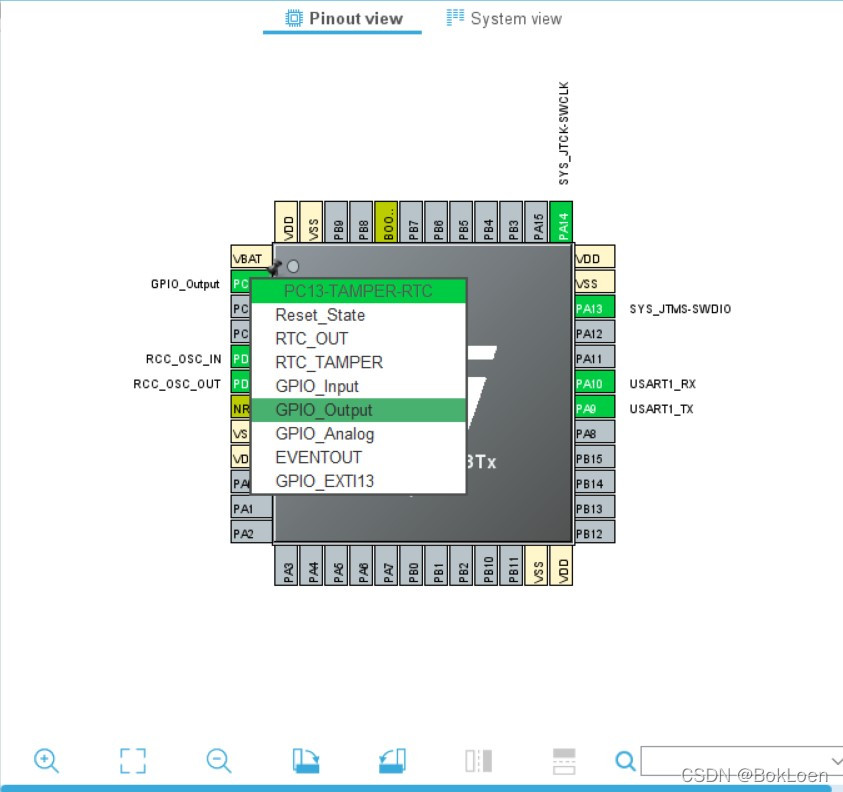
Task: Click the GPIO_Output label beside PC13
Action: (x=185, y=284)
